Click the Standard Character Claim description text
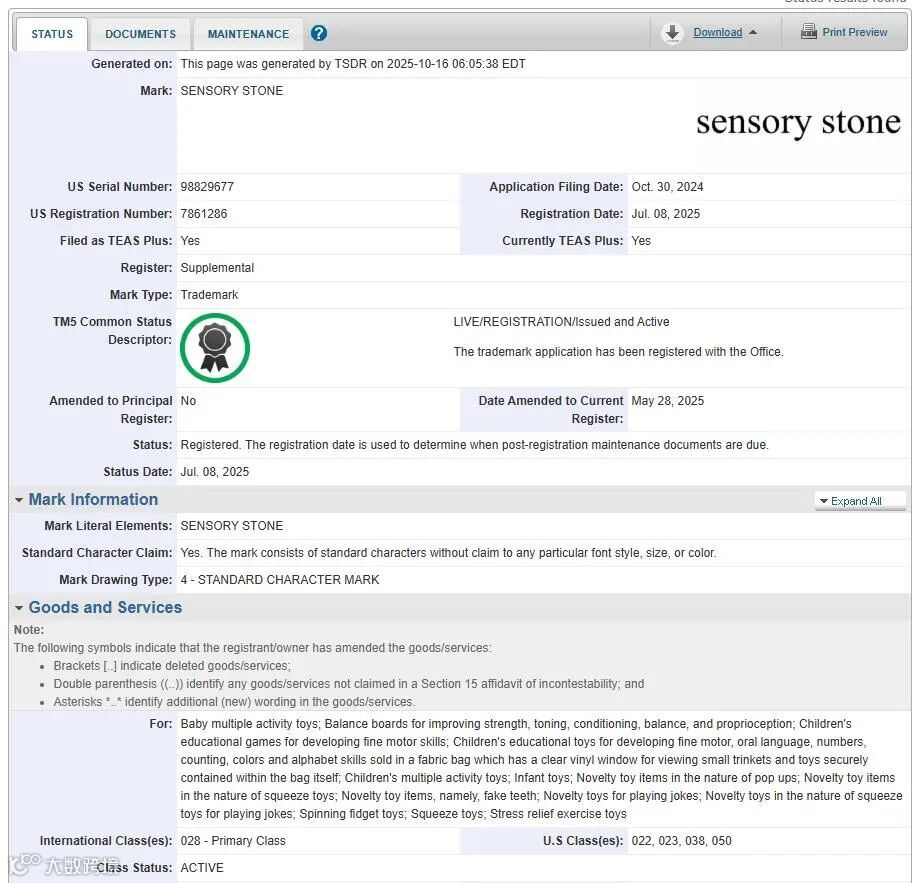 coord(448,553)
